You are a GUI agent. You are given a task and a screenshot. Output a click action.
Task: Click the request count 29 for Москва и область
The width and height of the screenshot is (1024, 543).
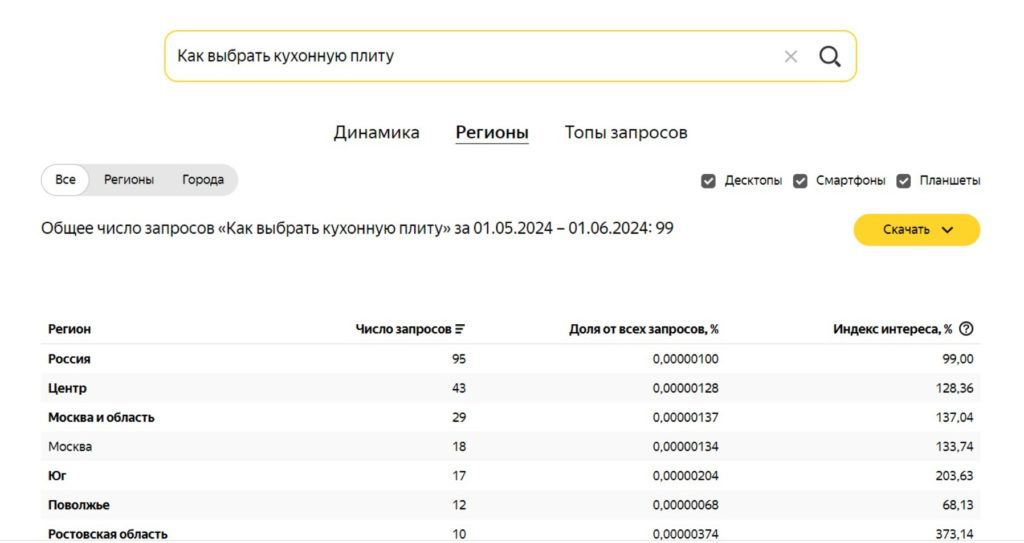coord(458,417)
